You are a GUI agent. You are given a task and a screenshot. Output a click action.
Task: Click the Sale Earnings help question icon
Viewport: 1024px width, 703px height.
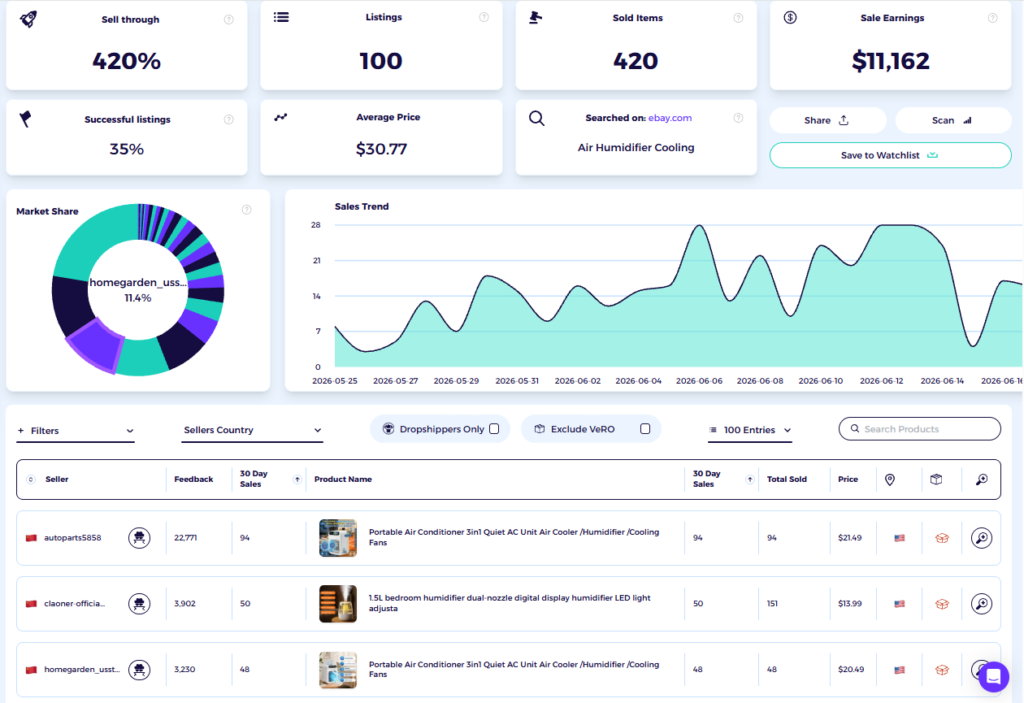point(992,18)
